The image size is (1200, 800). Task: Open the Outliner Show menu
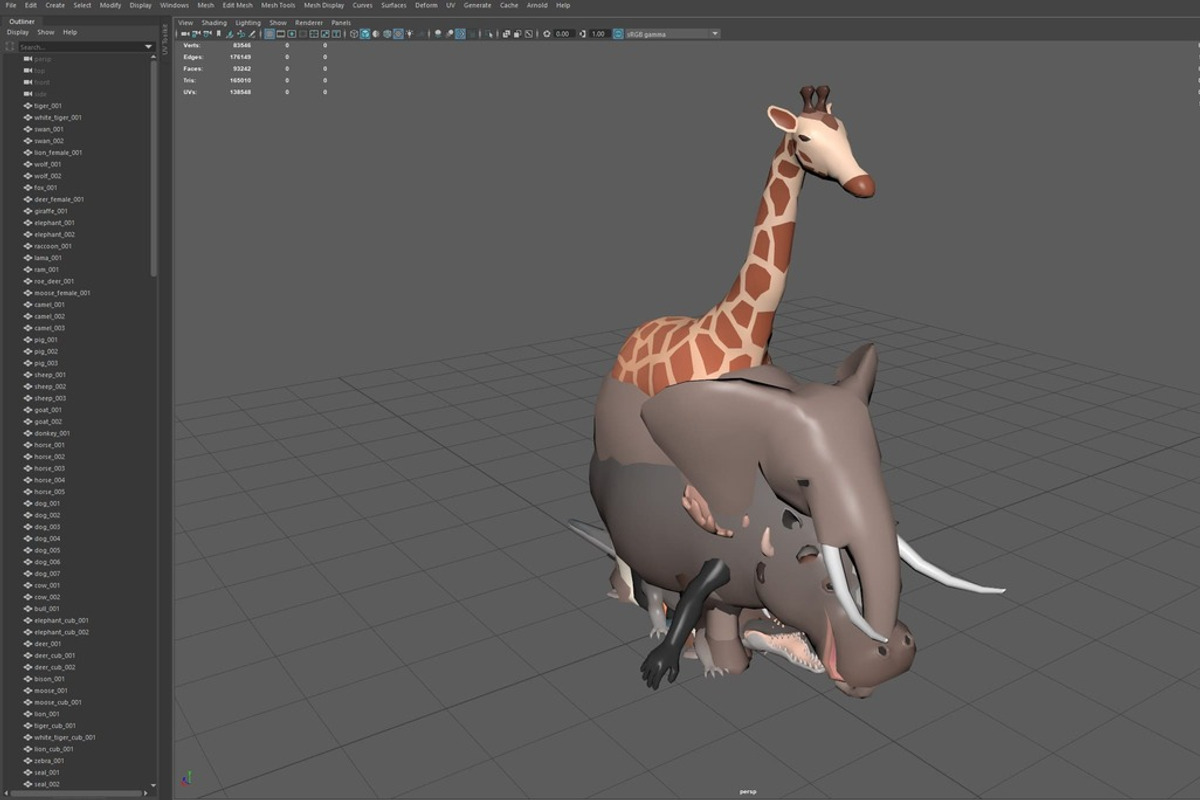(x=46, y=32)
